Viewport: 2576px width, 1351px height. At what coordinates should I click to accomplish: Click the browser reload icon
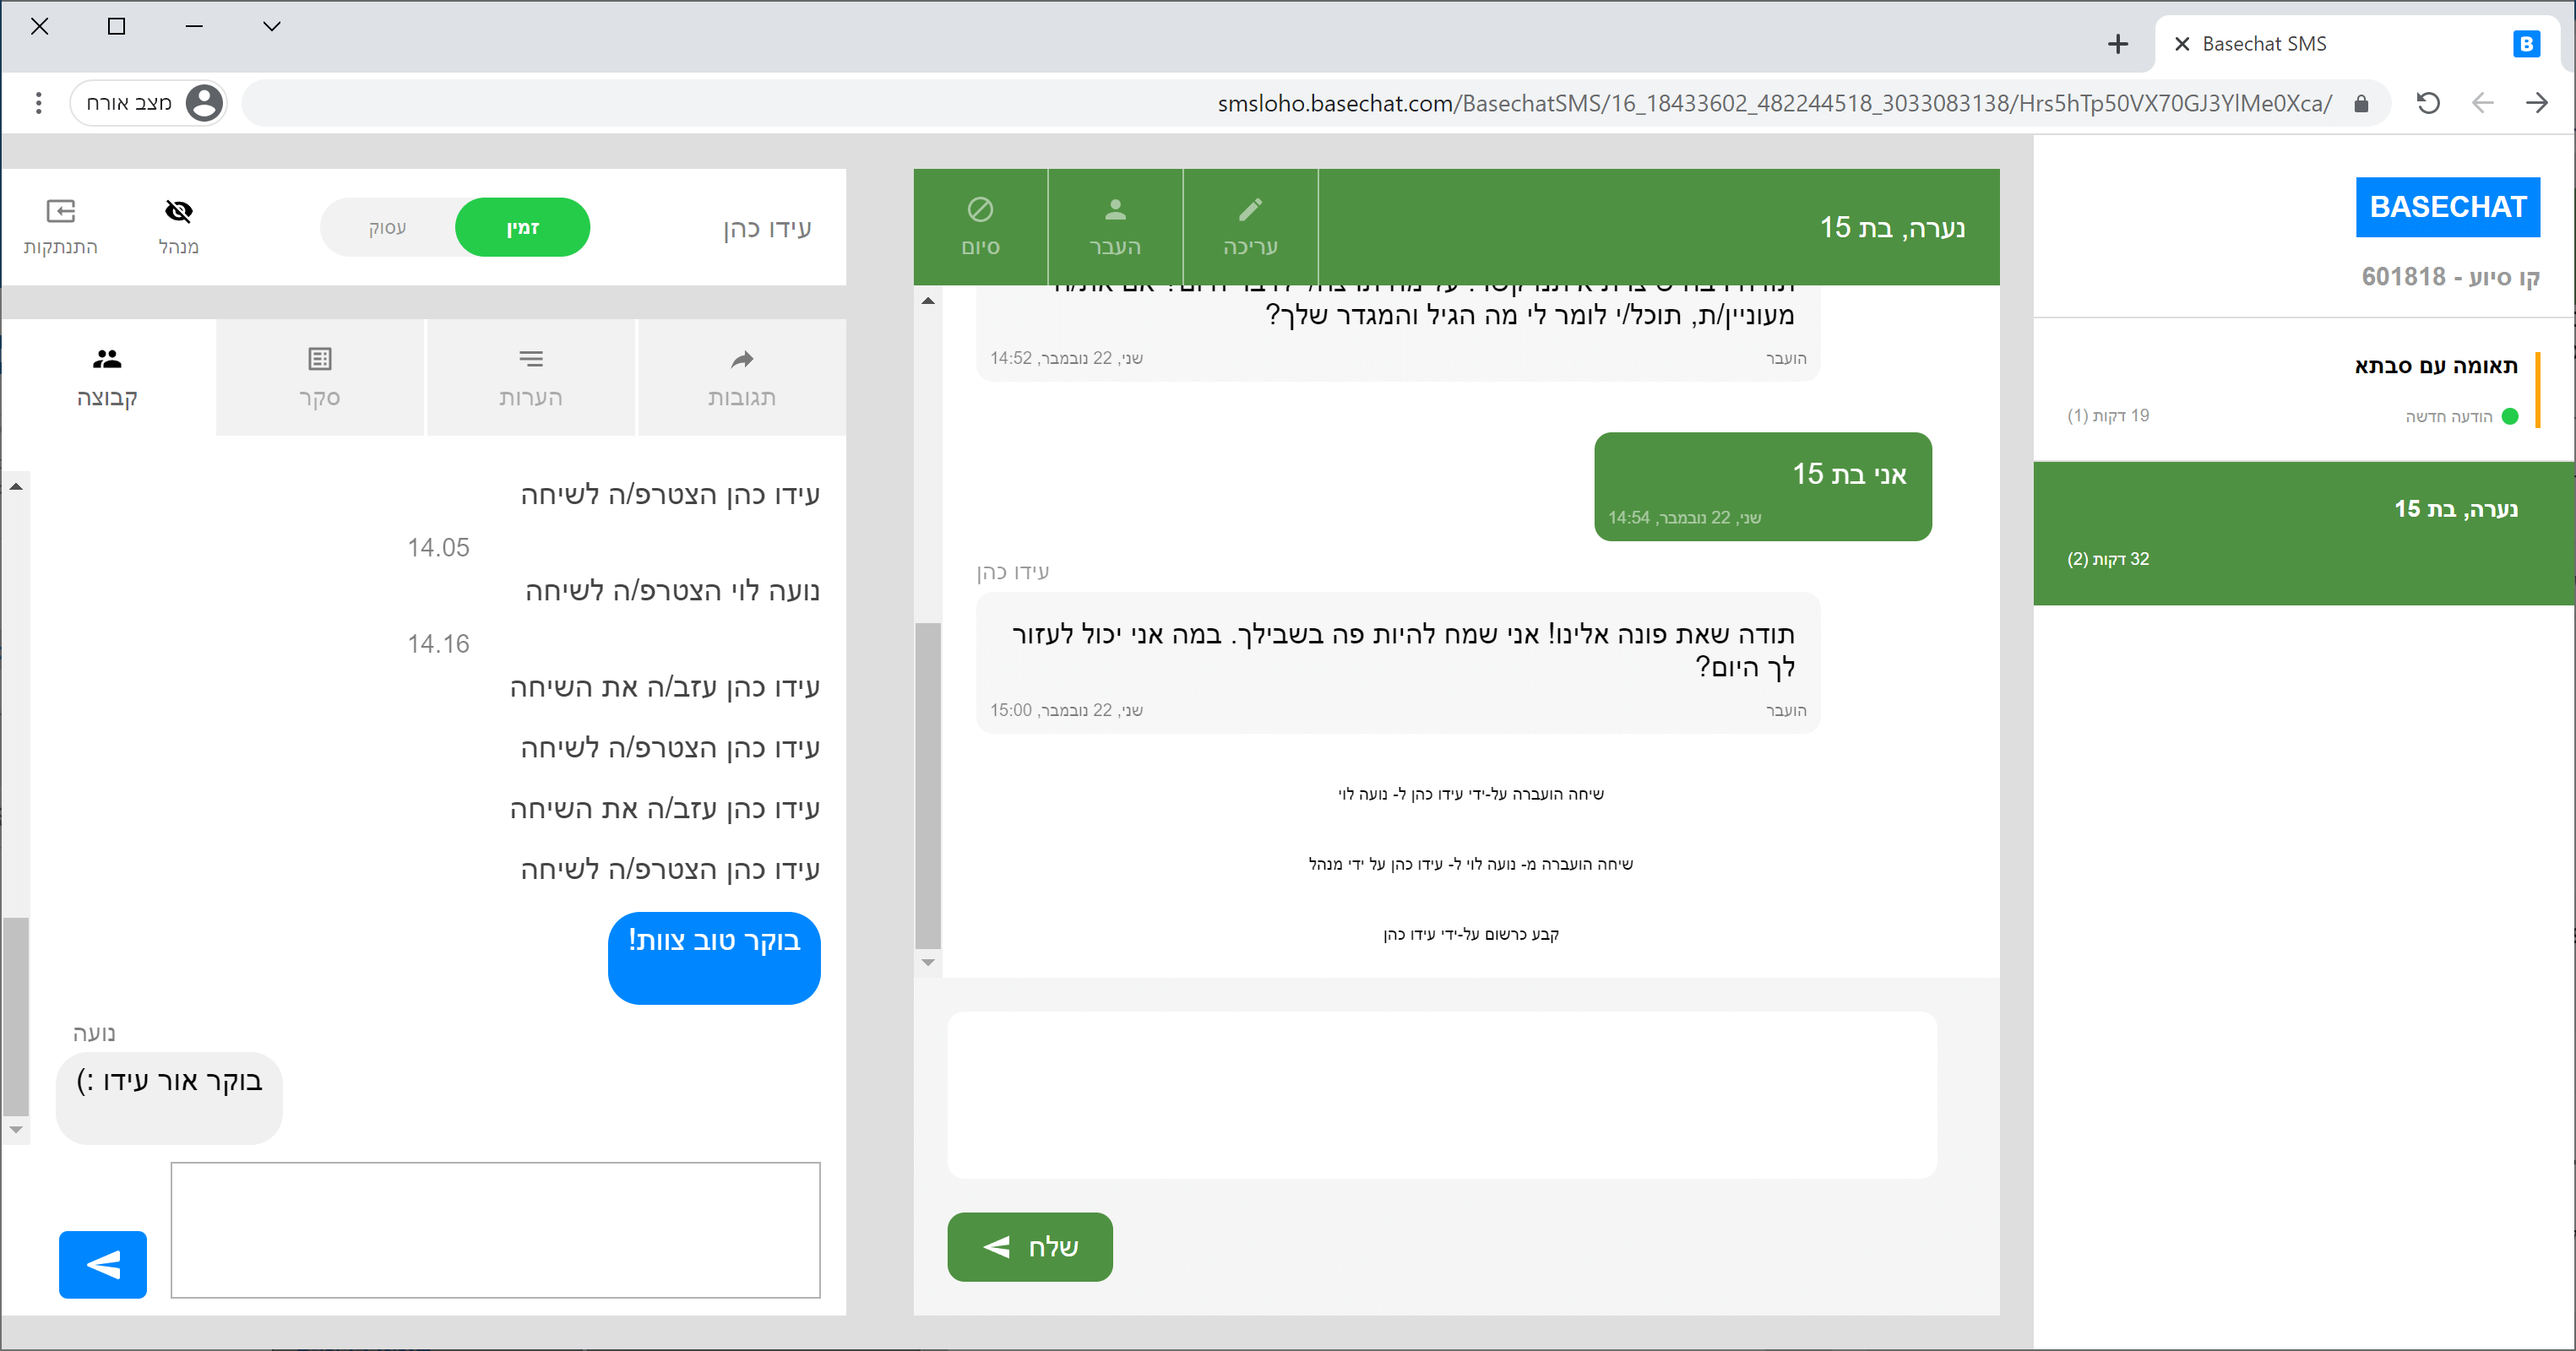[2428, 103]
